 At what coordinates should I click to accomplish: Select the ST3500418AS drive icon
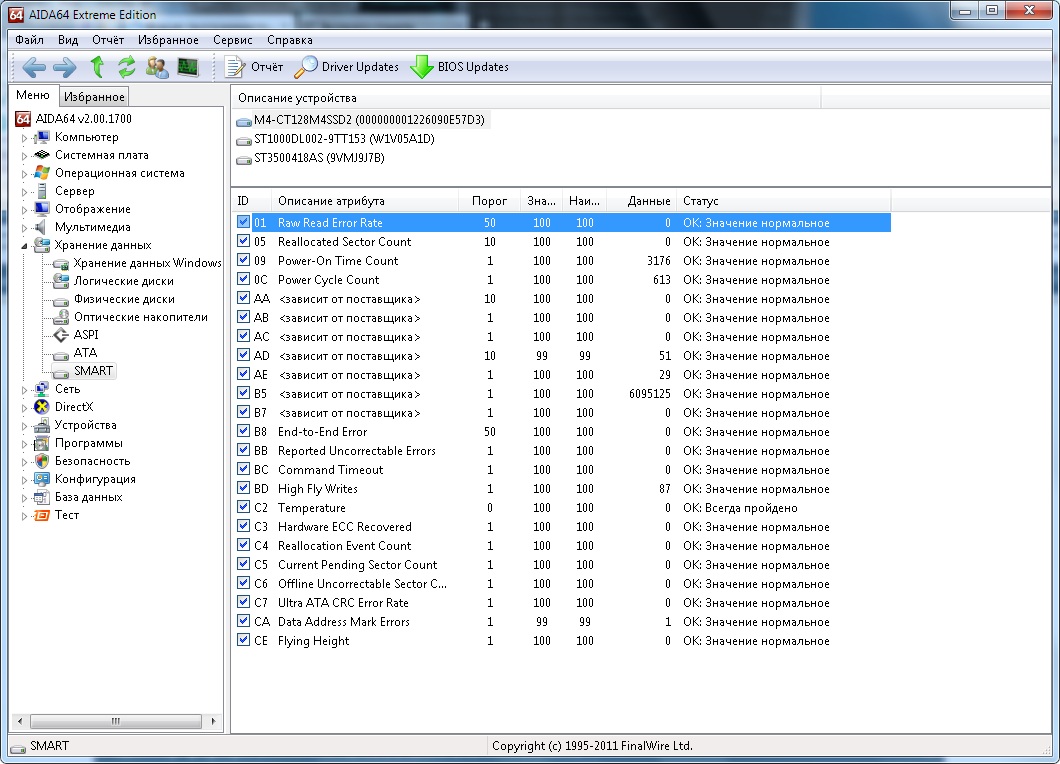click(243, 158)
